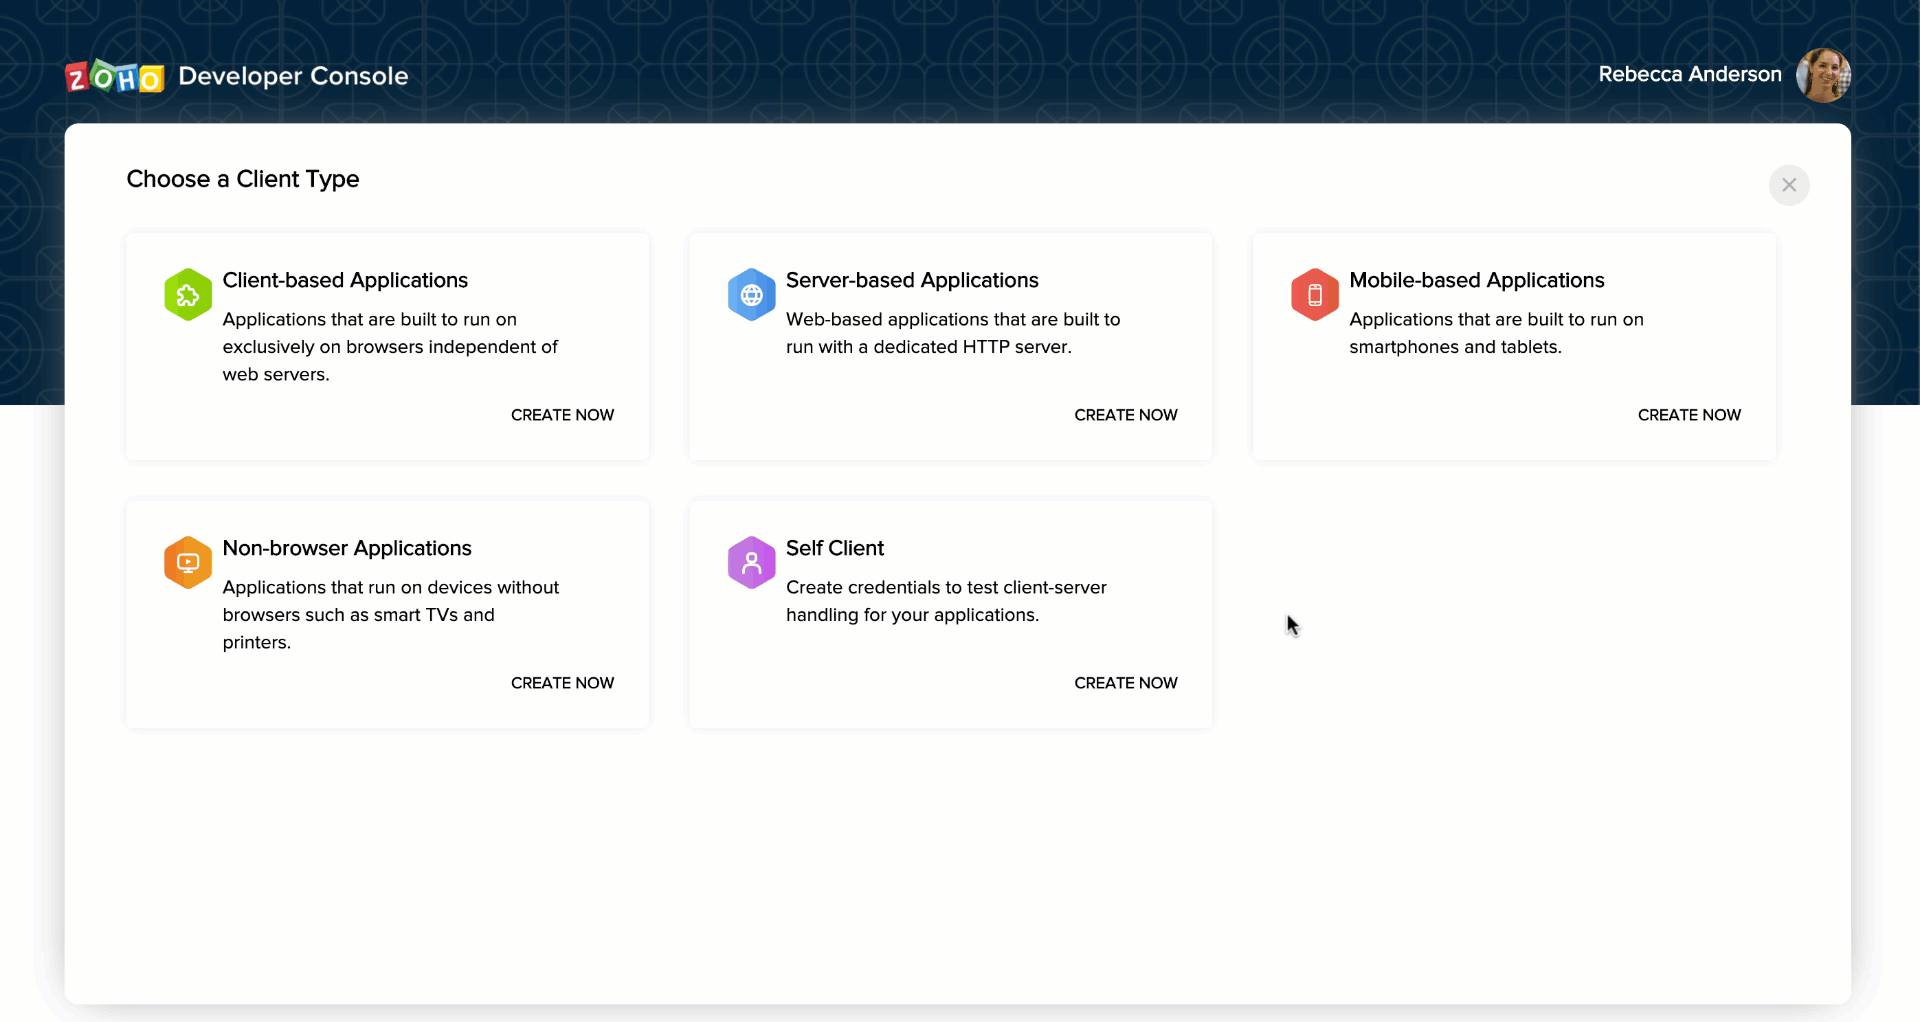Click the Rebecca Anderson account name

click(1689, 74)
